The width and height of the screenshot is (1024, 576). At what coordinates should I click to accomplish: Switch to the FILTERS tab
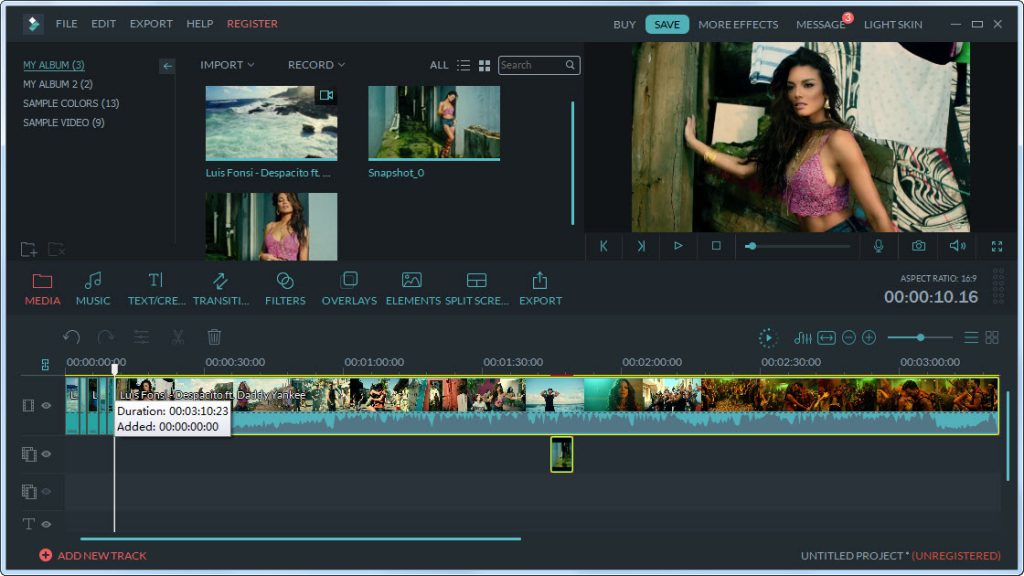[285, 288]
